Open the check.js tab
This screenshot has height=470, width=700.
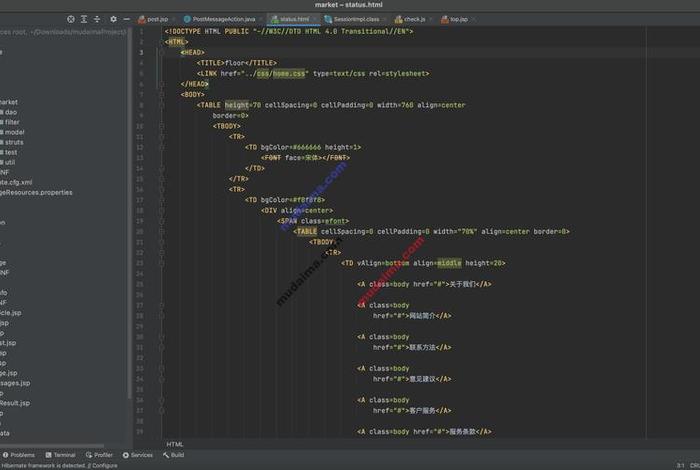[414, 19]
